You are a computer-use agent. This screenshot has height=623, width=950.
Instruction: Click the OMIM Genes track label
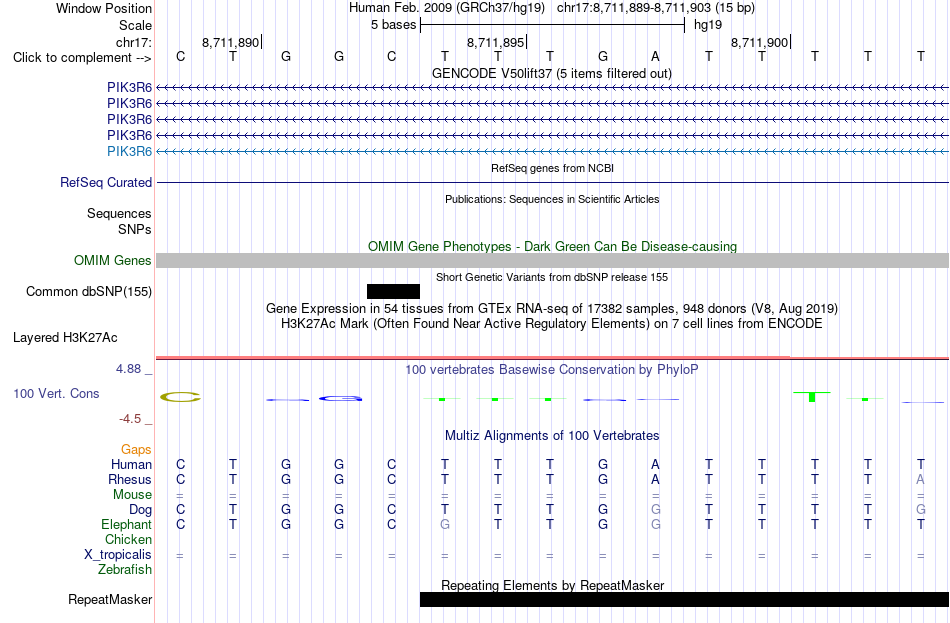113,261
